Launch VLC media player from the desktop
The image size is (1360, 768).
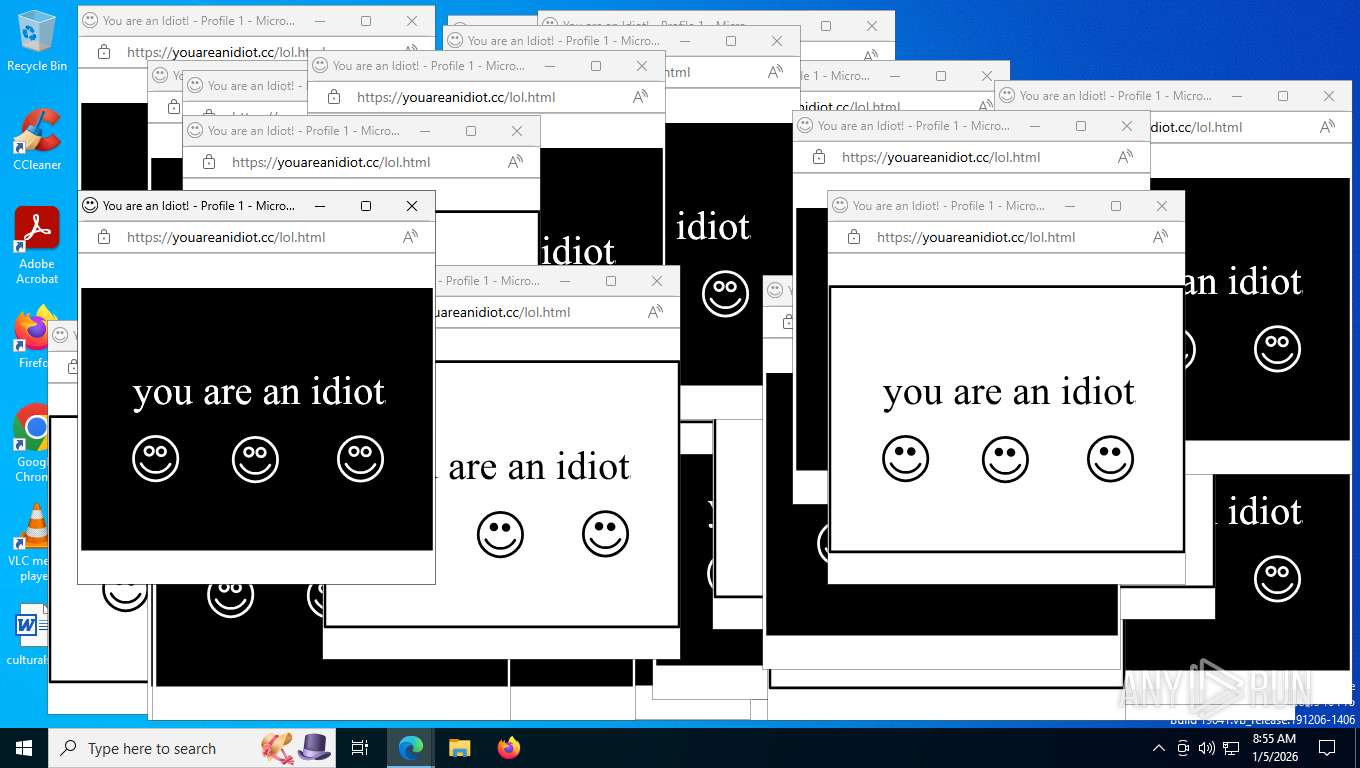(x=30, y=542)
